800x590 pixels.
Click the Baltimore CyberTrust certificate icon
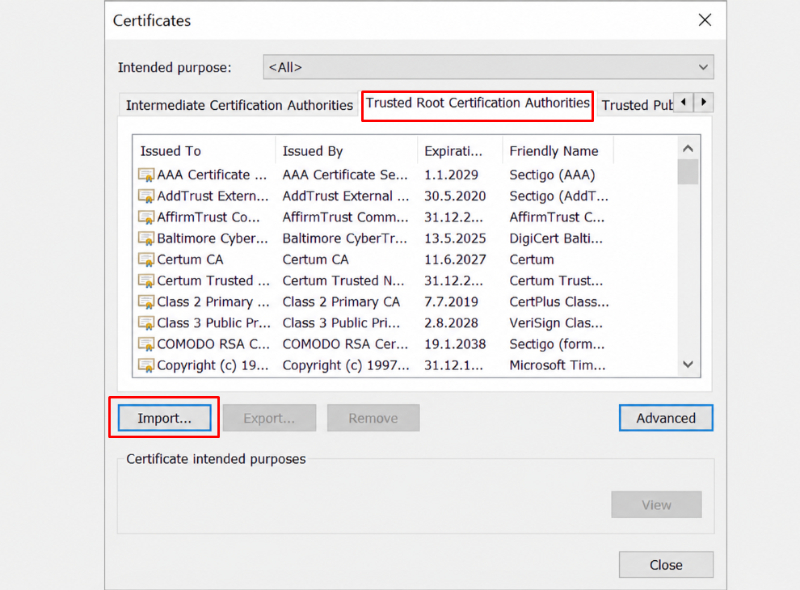click(x=146, y=239)
